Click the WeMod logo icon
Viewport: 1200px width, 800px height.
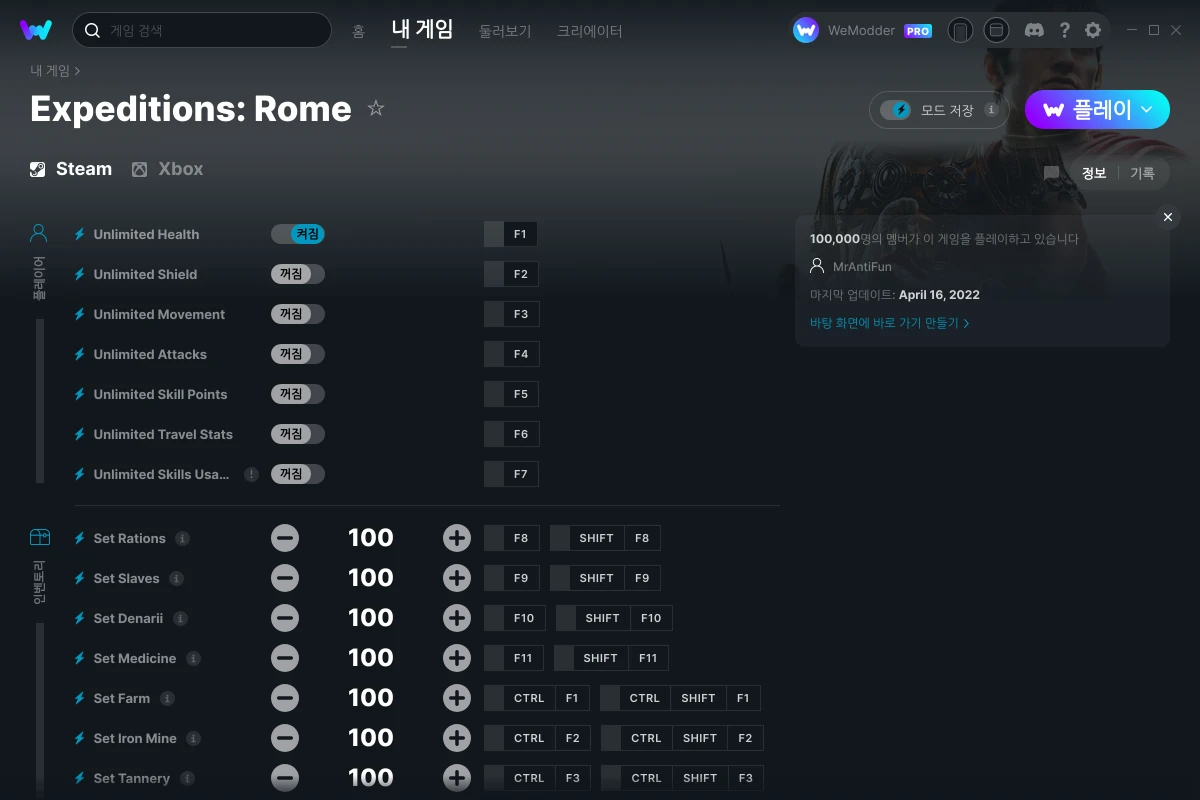(36, 30)
